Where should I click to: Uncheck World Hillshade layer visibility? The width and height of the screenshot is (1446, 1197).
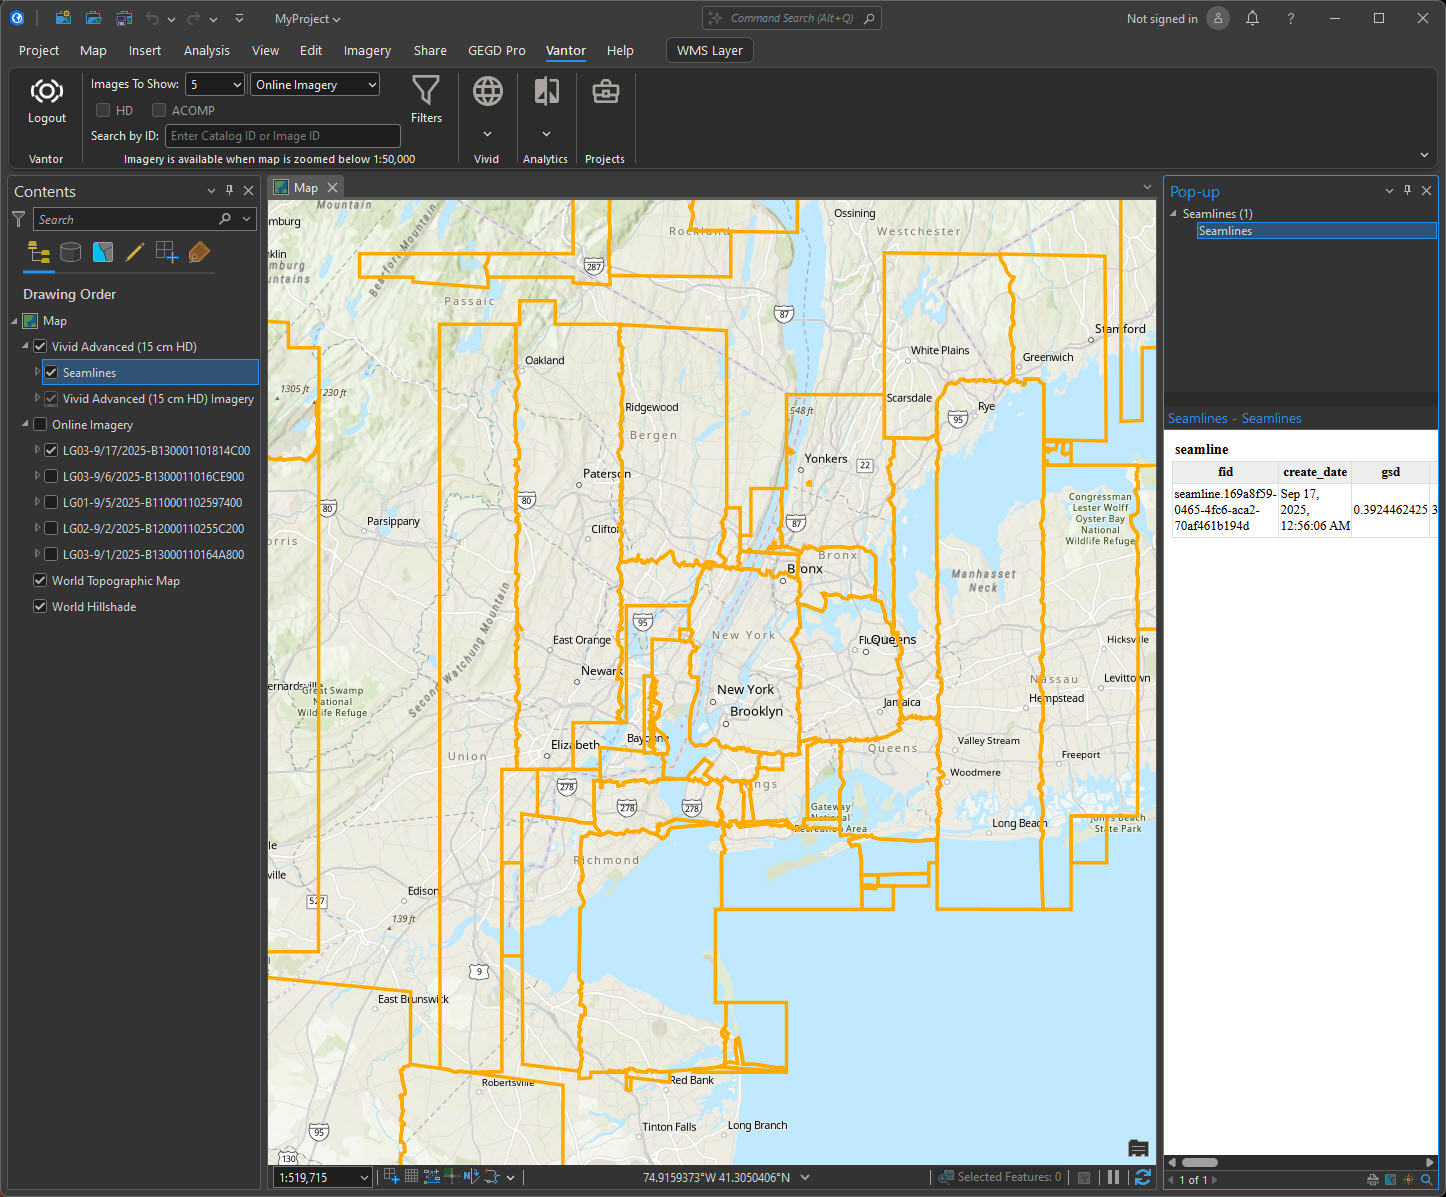[x=40, y=607]
